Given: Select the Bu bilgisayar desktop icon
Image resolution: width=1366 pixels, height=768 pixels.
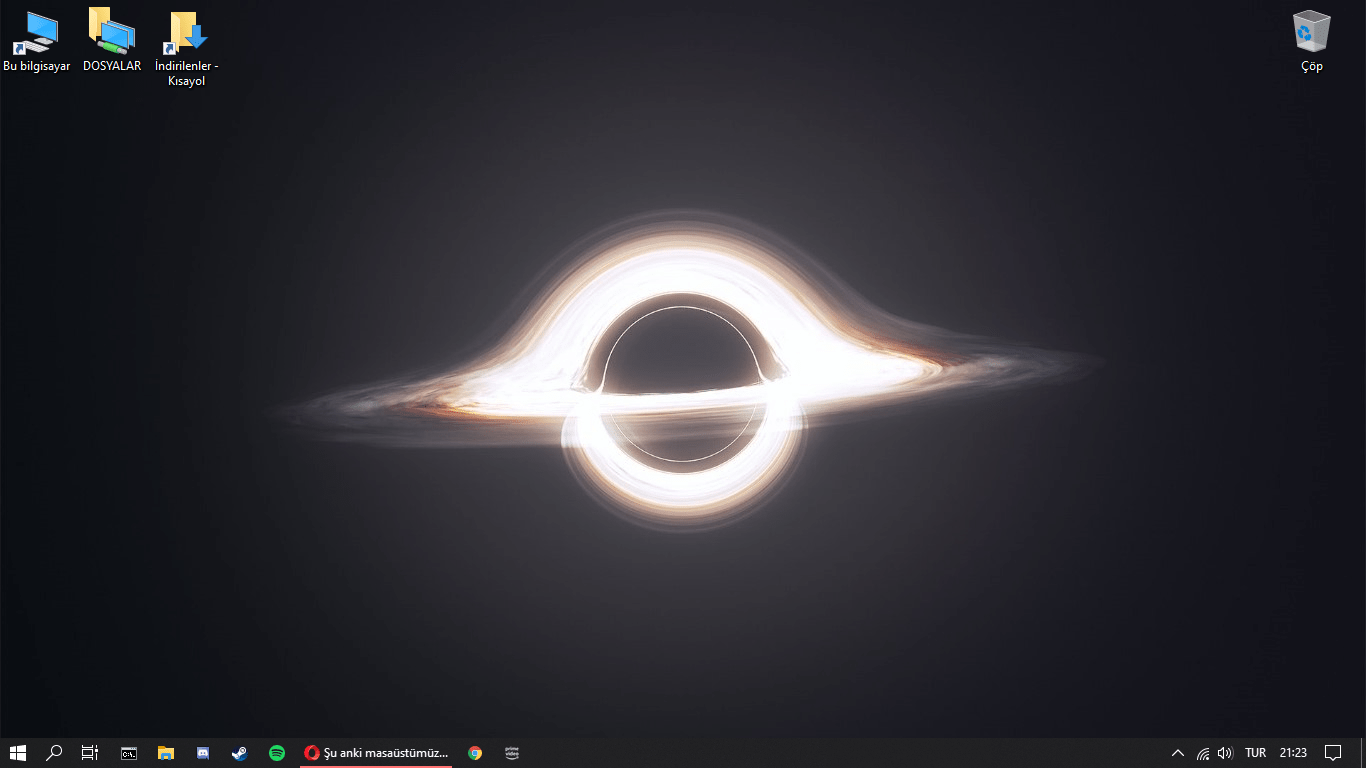Looking at the screenshot, I should (x=37, y=42).
